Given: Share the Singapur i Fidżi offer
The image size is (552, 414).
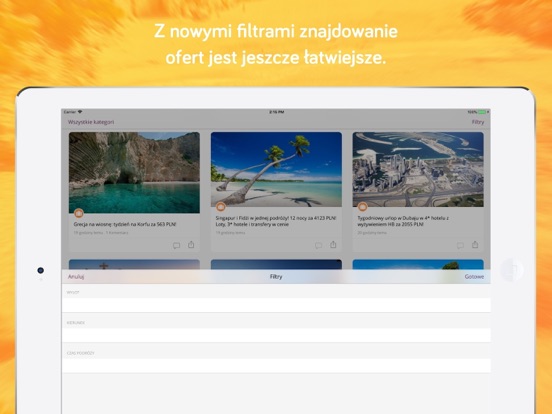Looking at the screenshot, I should (x=333, y=244).
